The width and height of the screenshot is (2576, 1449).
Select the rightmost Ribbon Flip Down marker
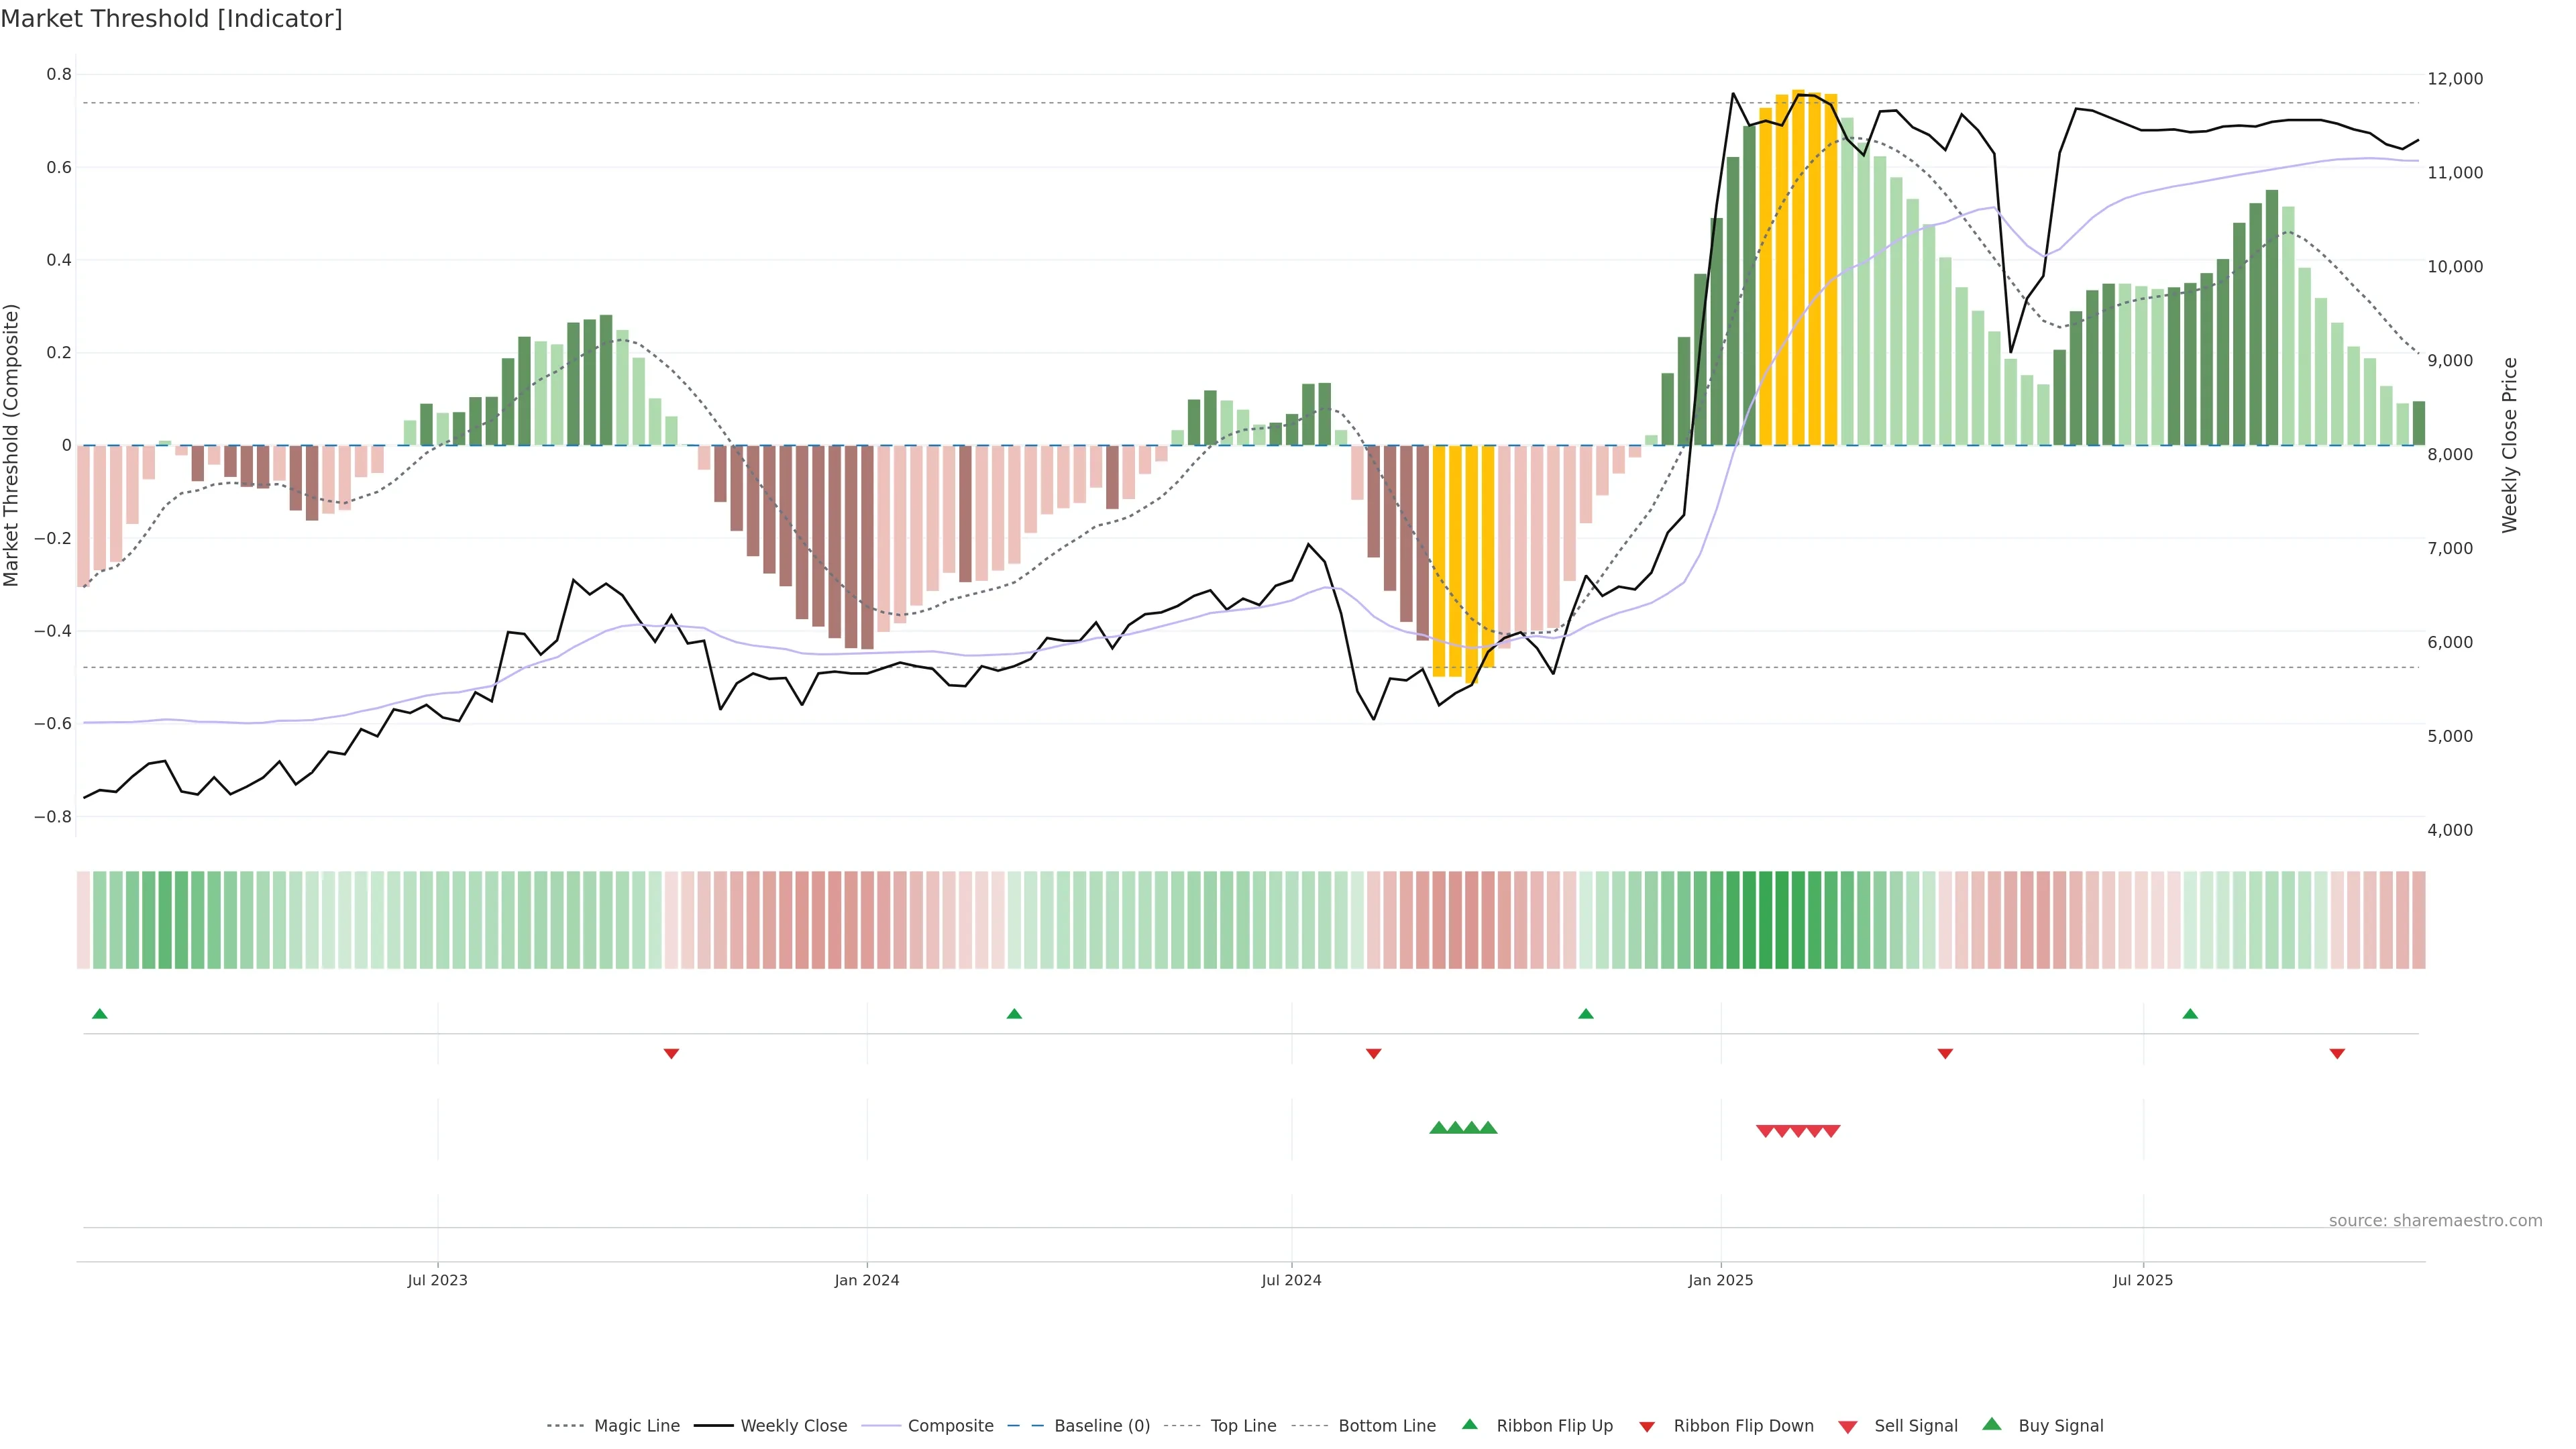click(2337, 1053)
